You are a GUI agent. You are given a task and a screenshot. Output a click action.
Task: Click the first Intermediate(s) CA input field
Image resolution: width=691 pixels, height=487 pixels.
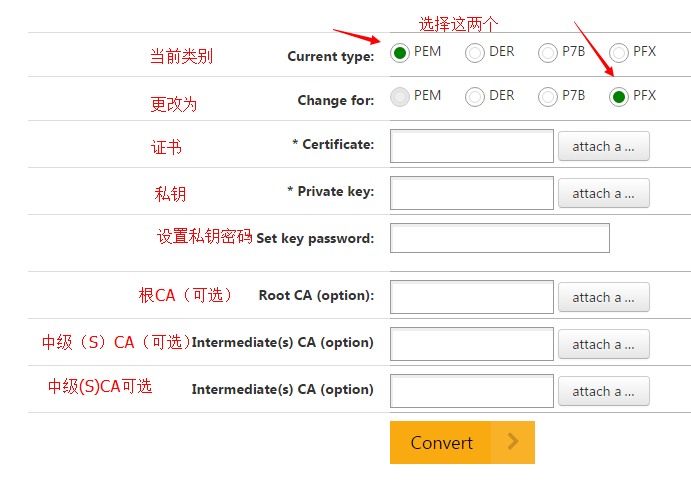click(471, 344)
